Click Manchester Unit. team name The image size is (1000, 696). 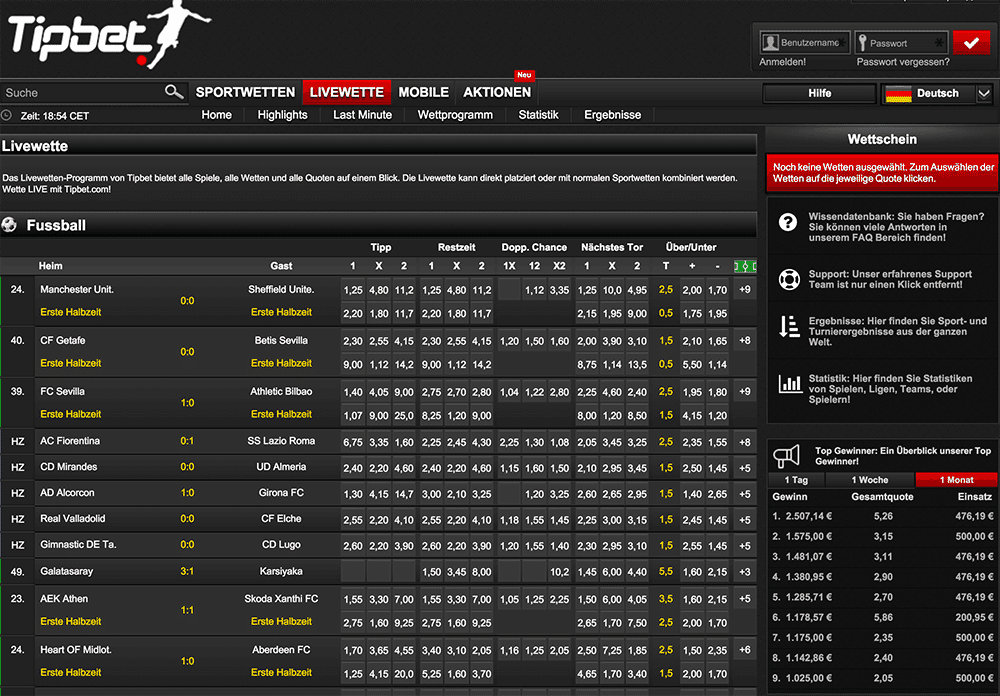pos(77,289)
